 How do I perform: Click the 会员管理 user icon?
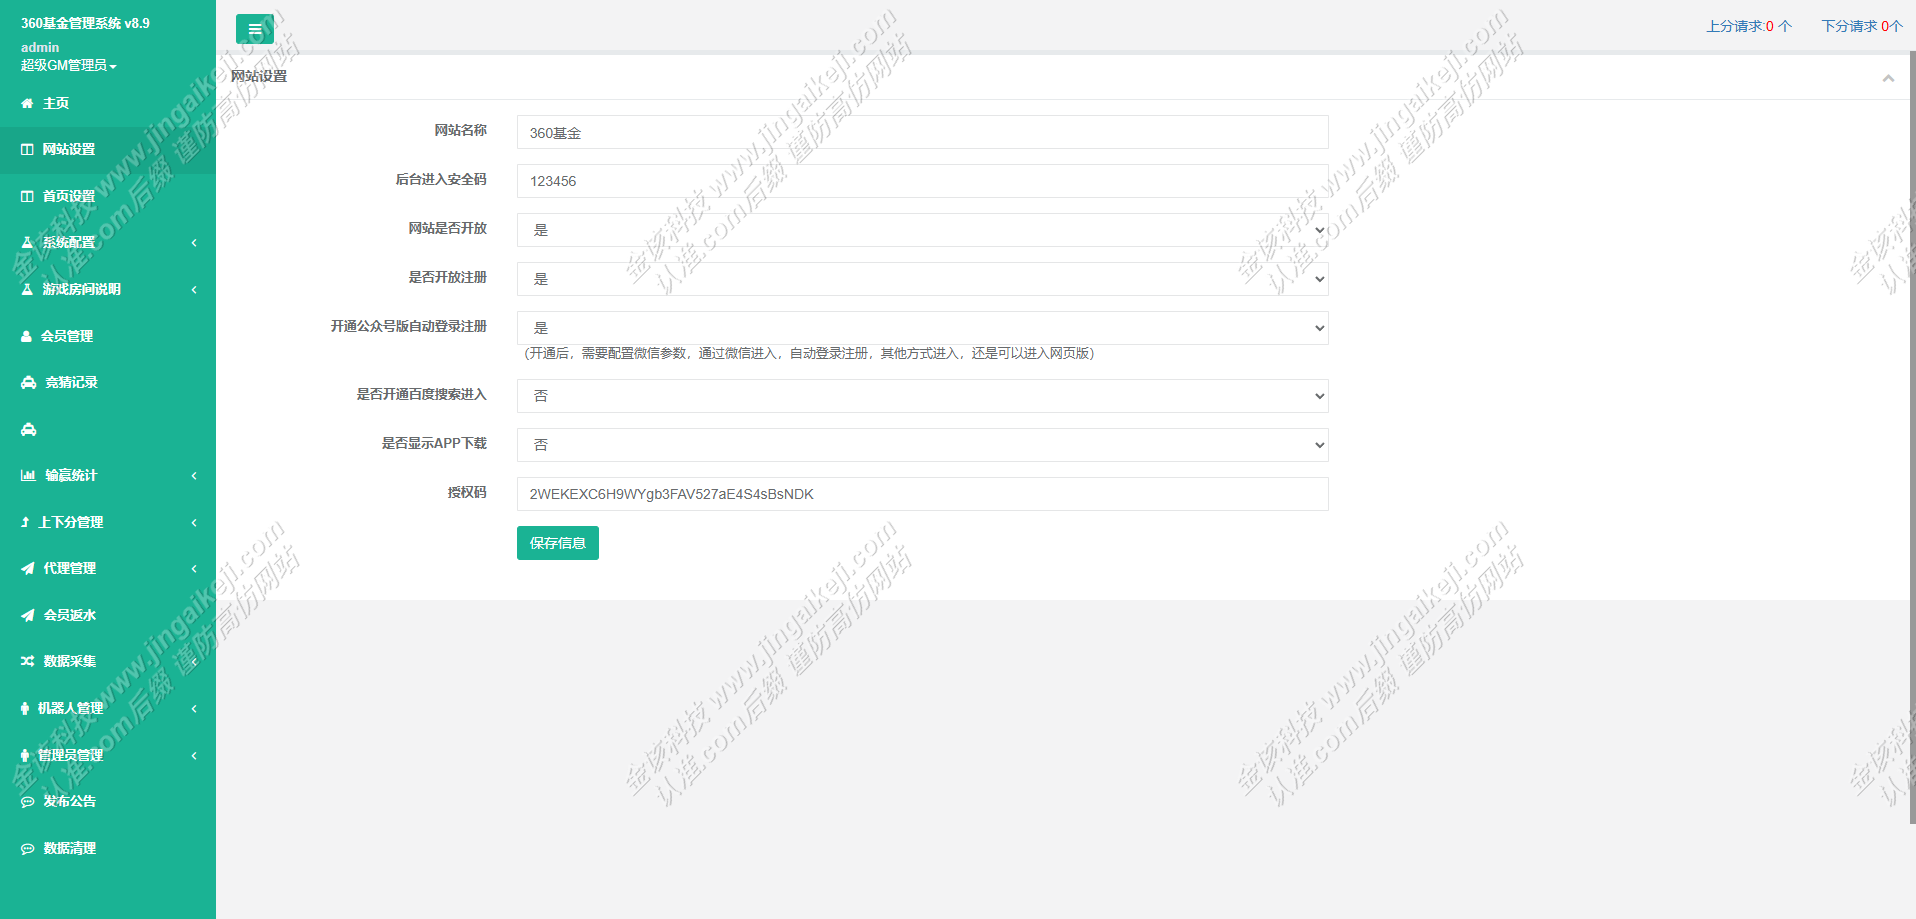(x=27, y=336)
